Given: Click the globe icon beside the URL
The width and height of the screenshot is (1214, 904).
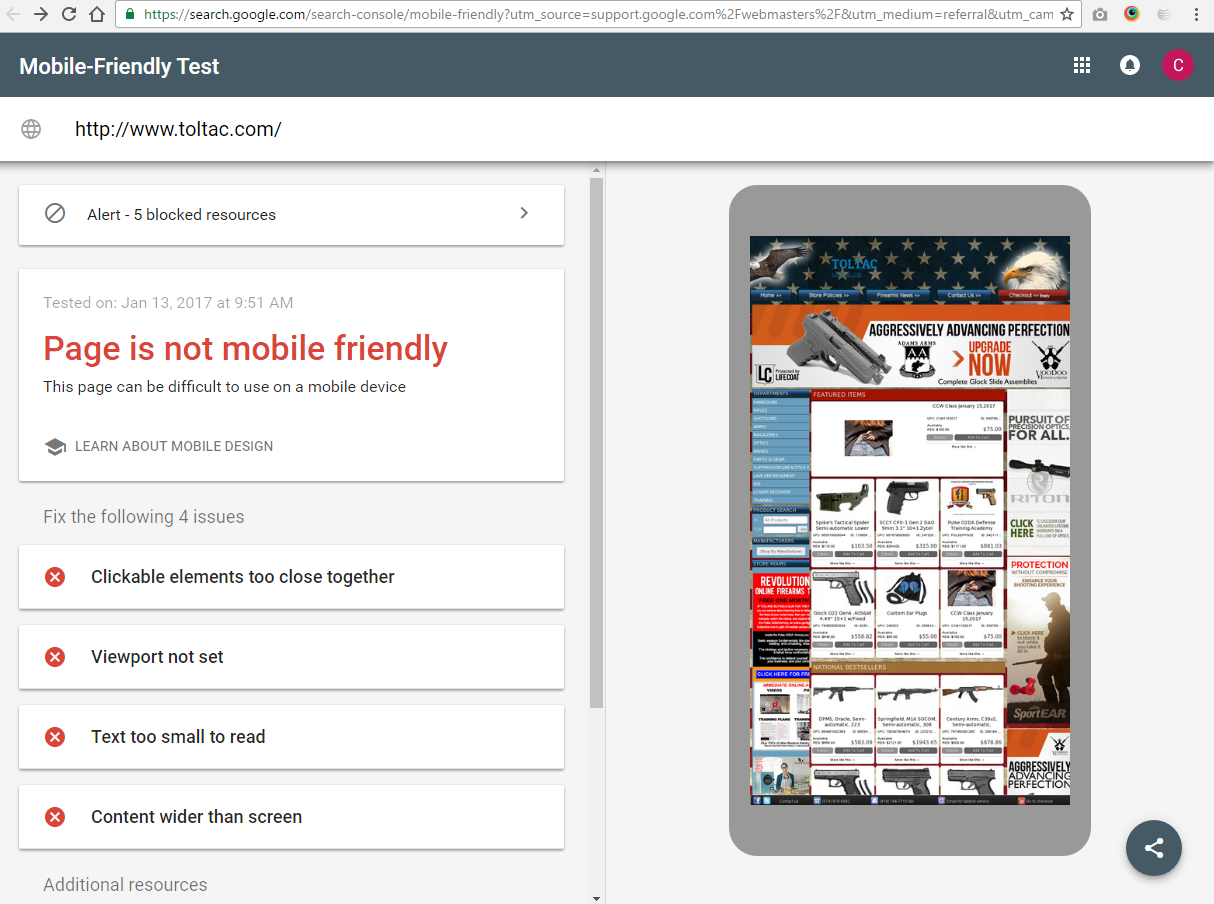Looking at the screenshot, I should [x=31, y=129].
